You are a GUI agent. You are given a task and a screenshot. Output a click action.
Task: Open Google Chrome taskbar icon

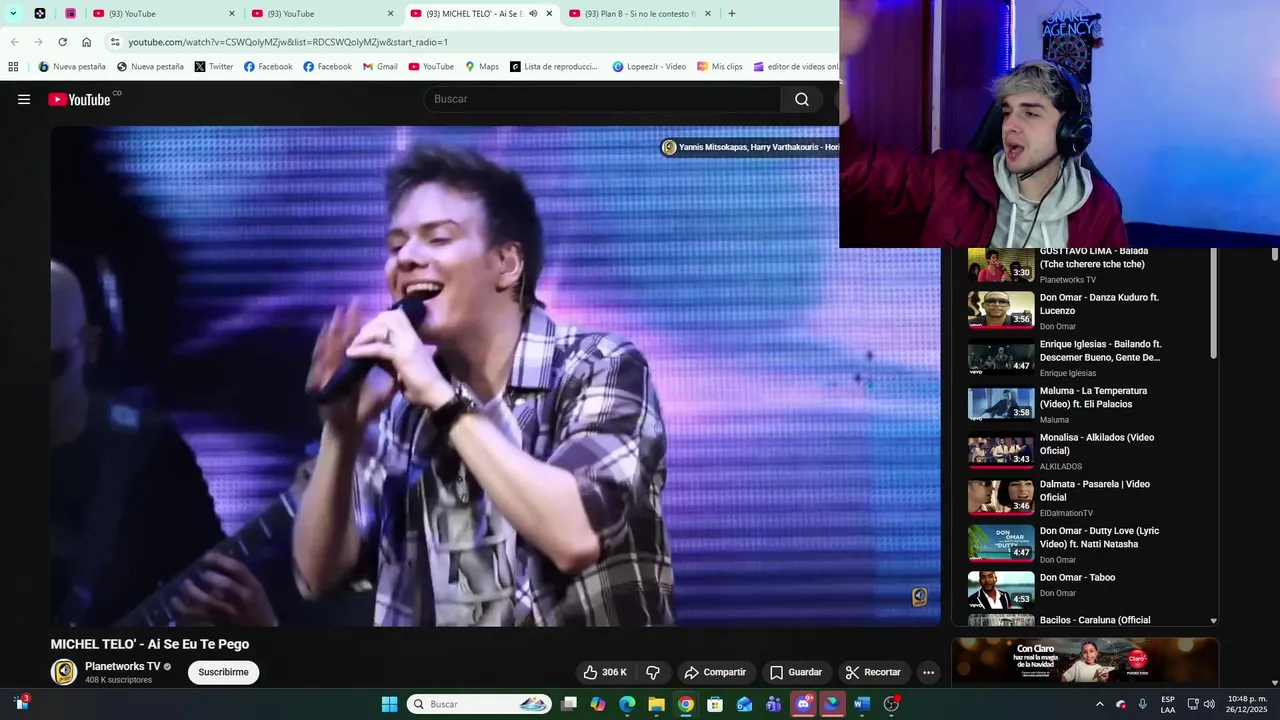(685, 704)
